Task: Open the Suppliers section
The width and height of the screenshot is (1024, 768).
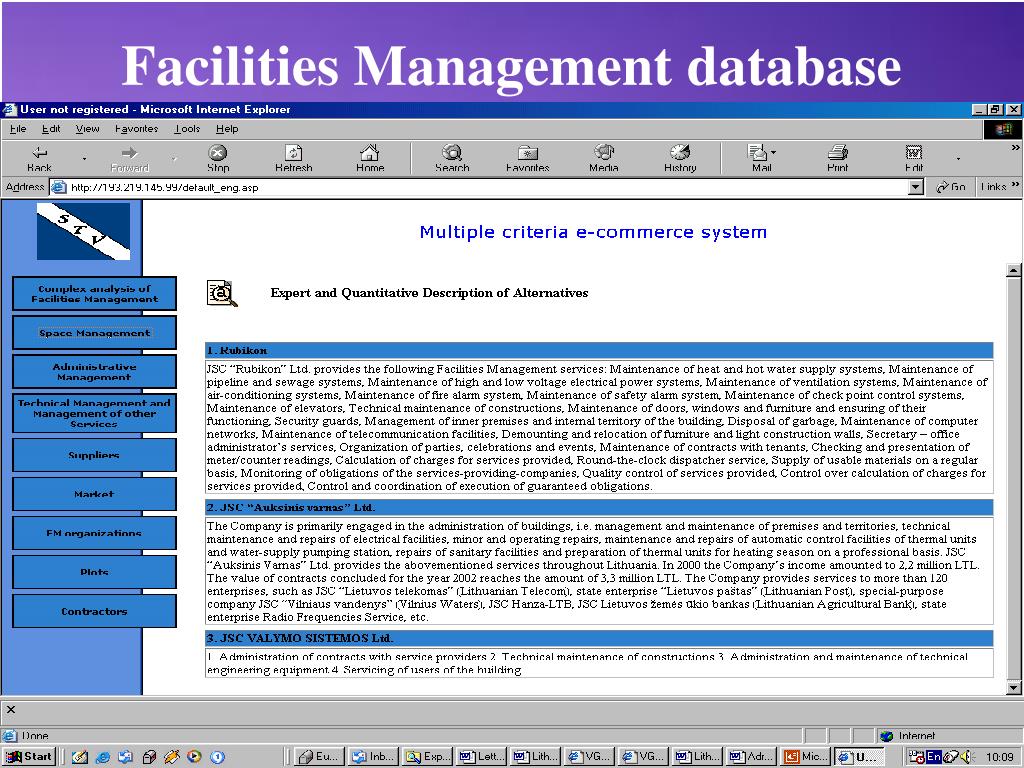Action: tap(94, 455)
